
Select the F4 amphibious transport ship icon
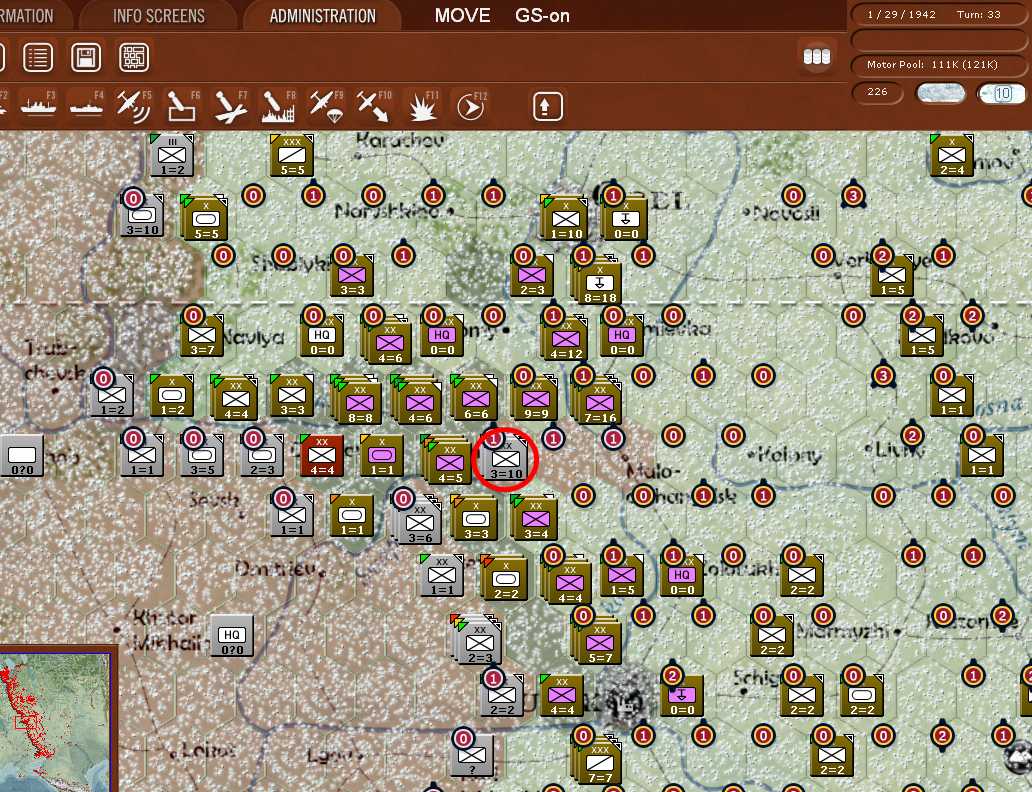[x=87, y=107]
